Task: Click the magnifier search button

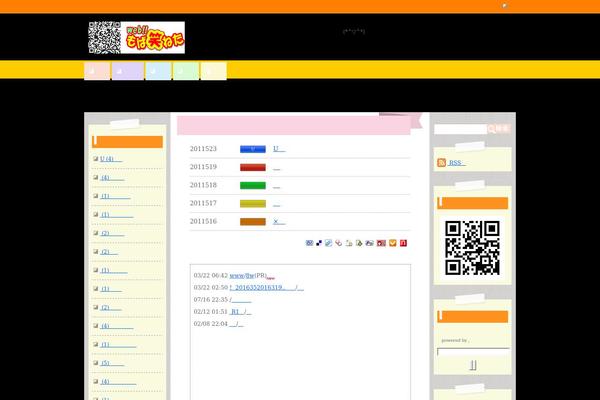Action: [499, 129]
